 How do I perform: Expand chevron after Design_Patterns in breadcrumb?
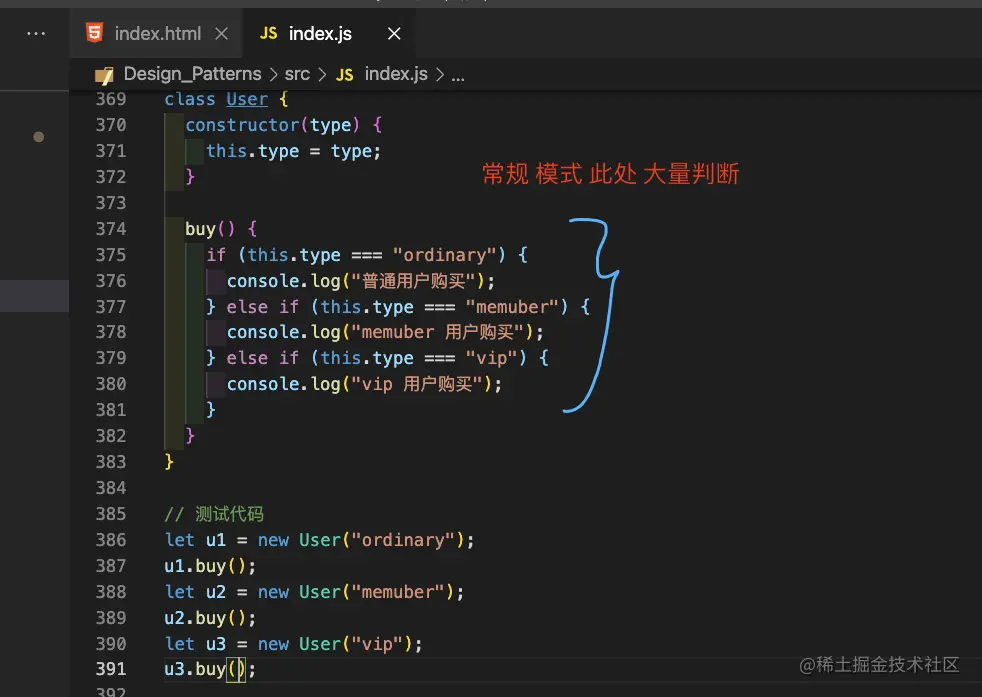click(273, 75)
